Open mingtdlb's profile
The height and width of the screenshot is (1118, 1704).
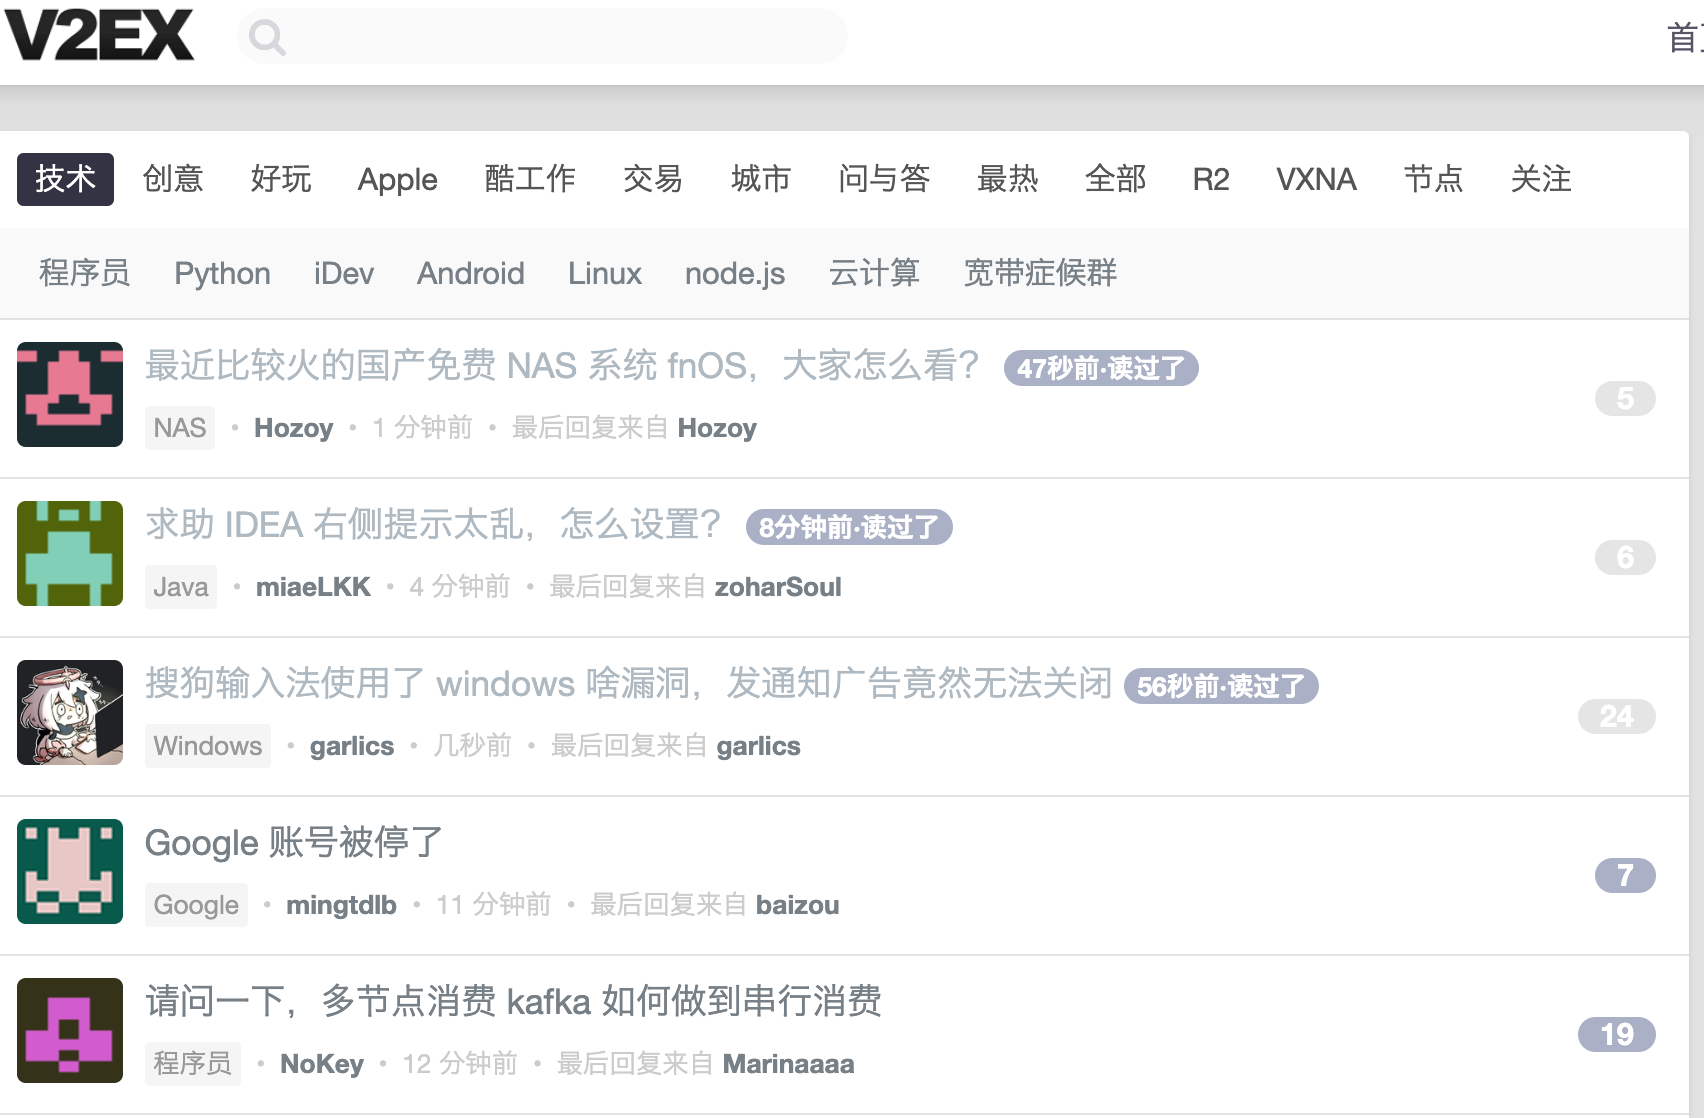[341, 905]
